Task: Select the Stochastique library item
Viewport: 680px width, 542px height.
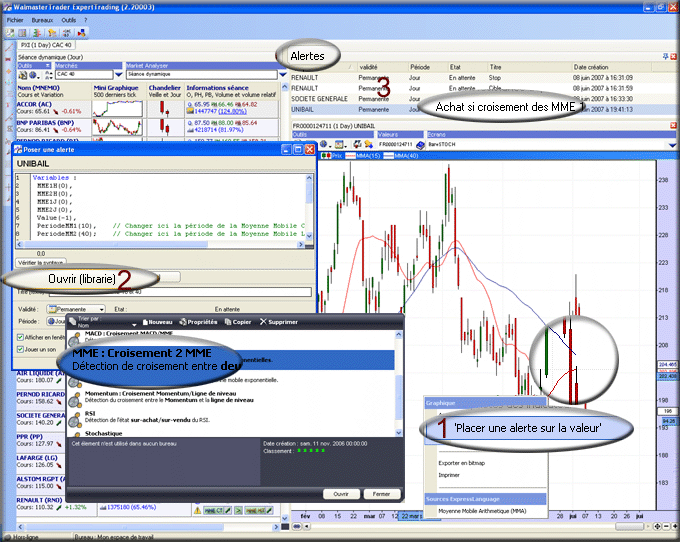Action: 232,433
